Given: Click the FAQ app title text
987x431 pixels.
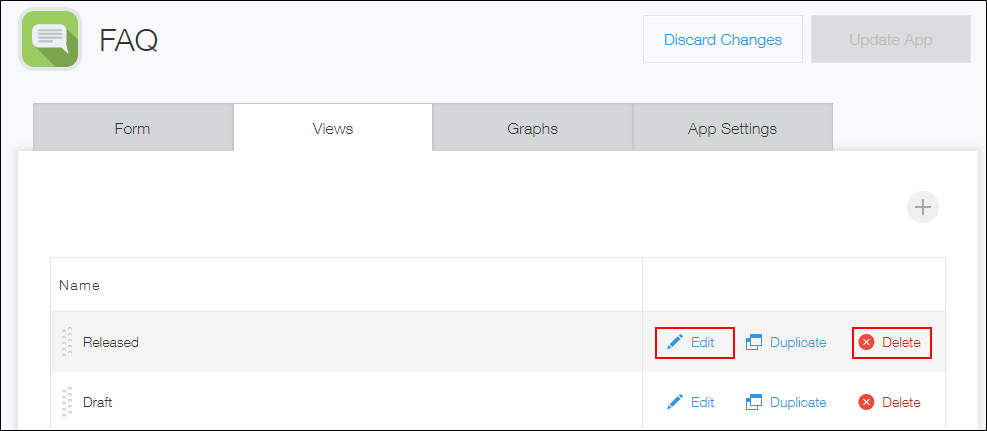Looking at the screenshot, I should click(128, 40).
